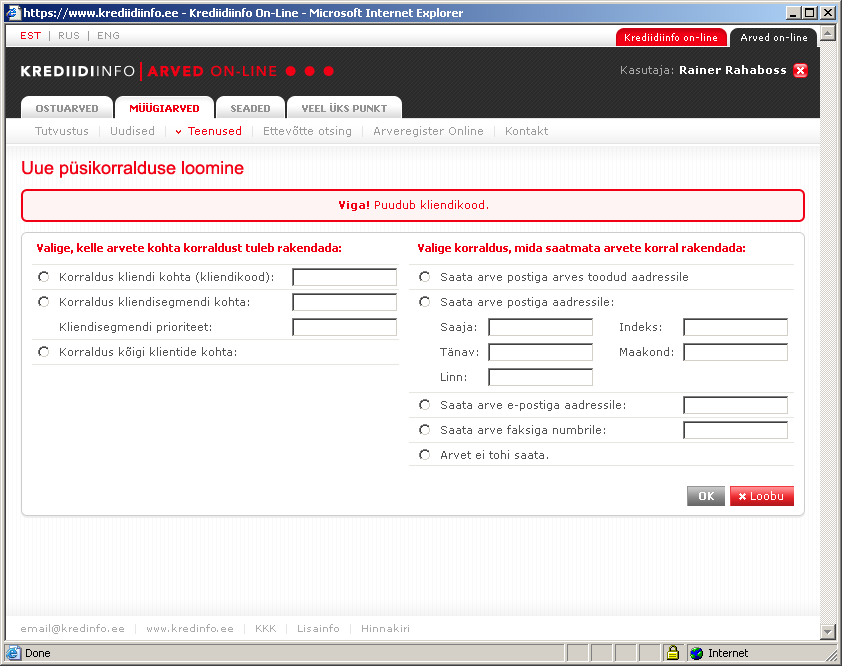Open the Lisainfo footer link
Viewport: 842px width, 666px height.
[318, 628]
